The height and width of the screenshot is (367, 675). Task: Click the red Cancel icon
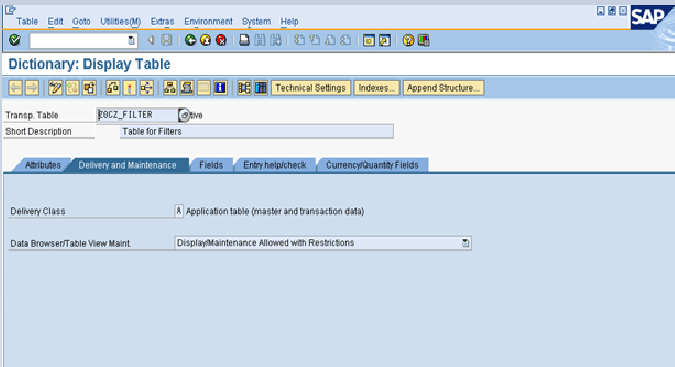click(x=221, y=40)
